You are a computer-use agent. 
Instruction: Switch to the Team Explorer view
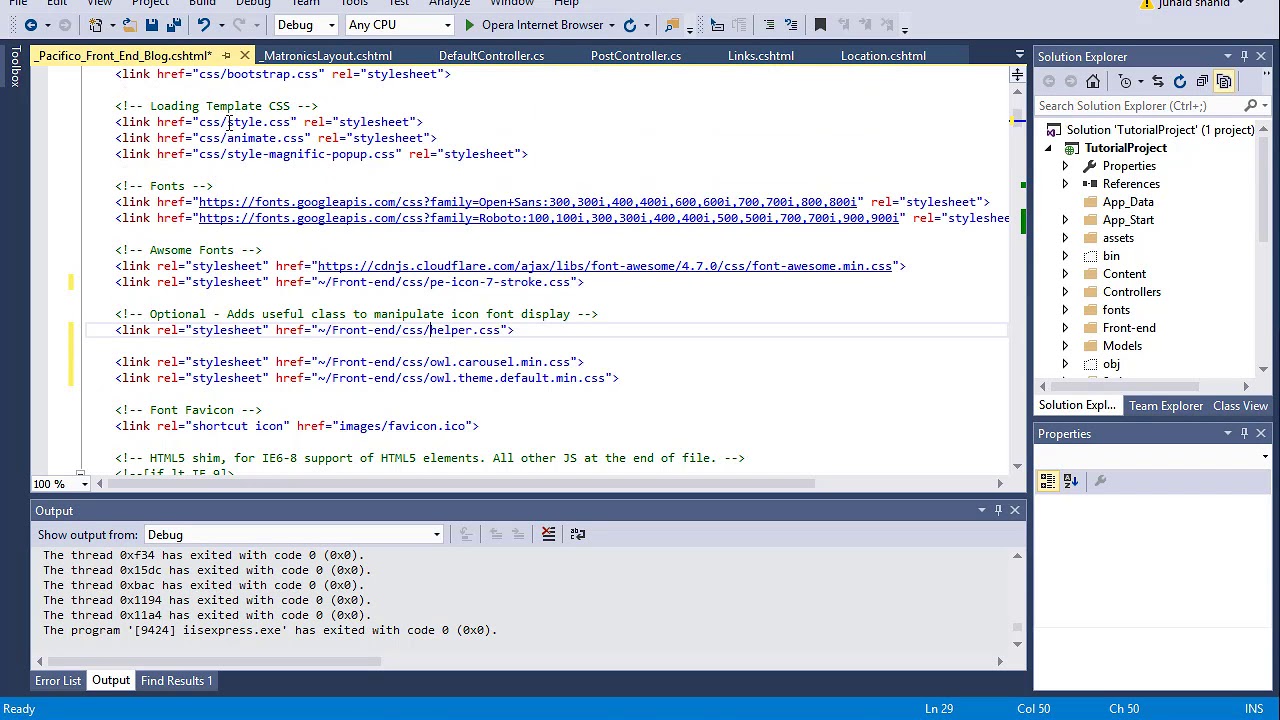coord(1165,405)
